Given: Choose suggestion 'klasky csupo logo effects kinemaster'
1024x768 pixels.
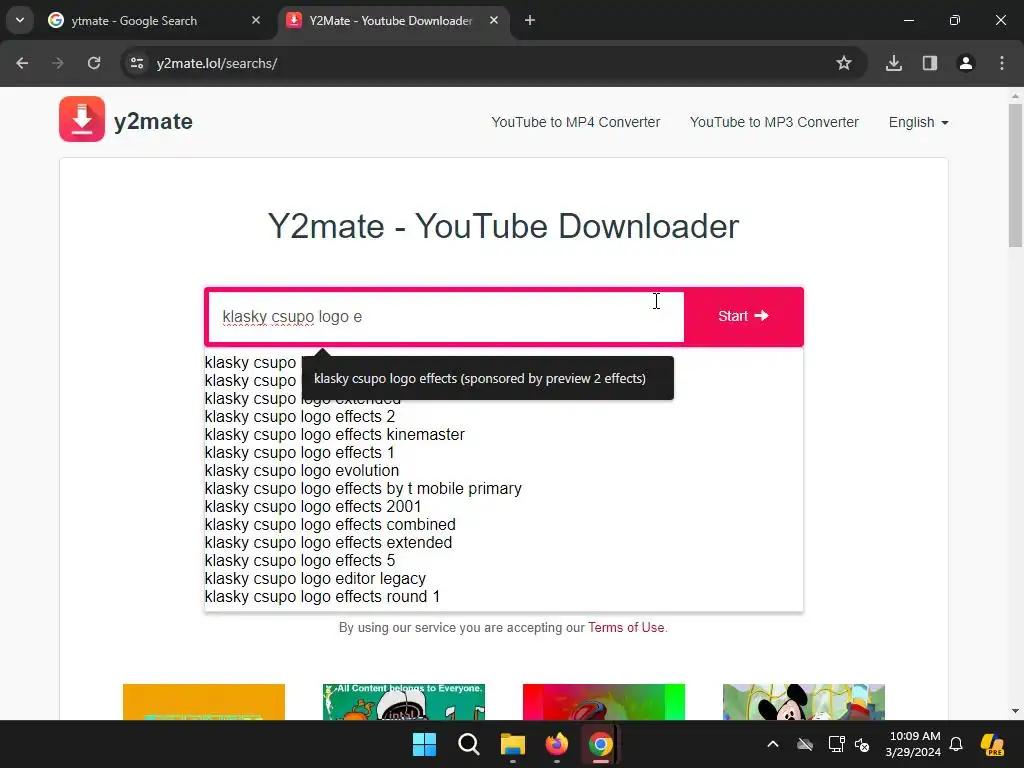Looking at the screenshot, I should coord(334,435).
